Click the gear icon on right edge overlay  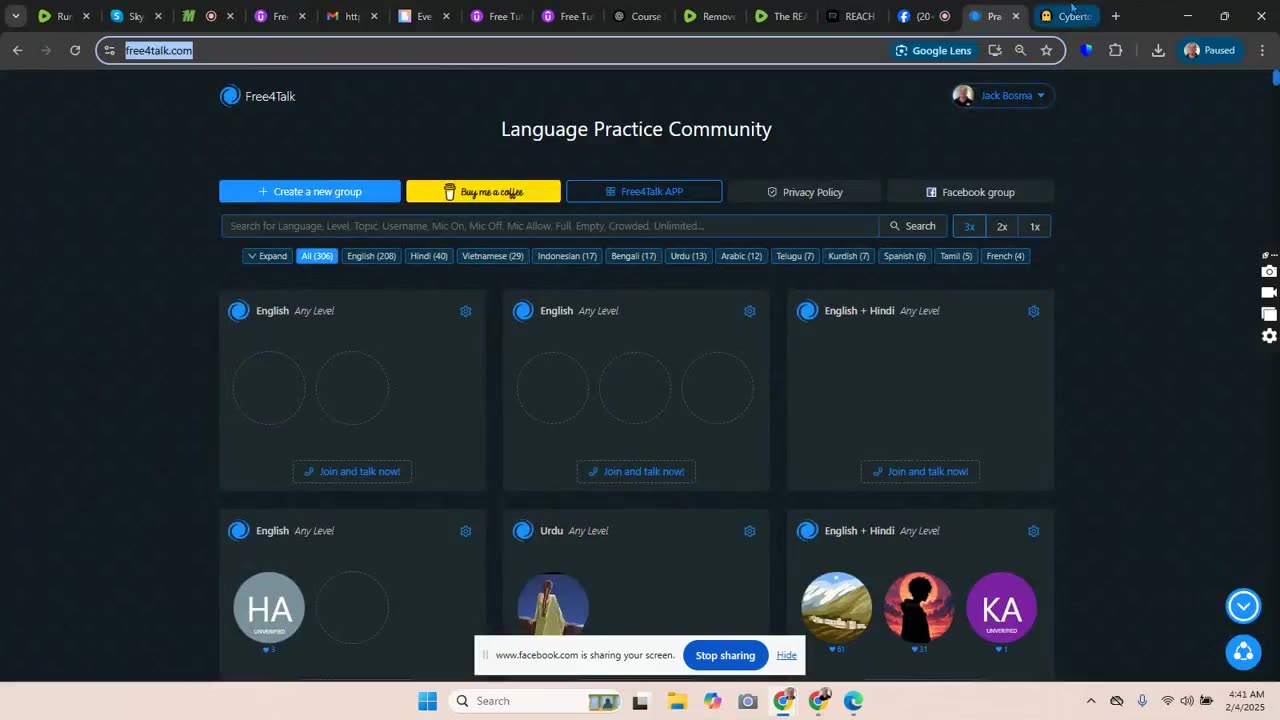click(1269, 336)
